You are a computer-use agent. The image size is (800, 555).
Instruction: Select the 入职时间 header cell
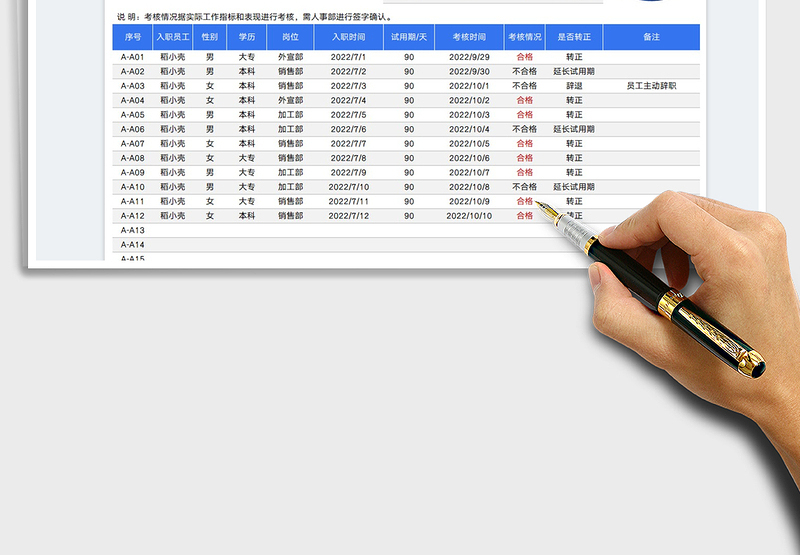coord(348,37)
